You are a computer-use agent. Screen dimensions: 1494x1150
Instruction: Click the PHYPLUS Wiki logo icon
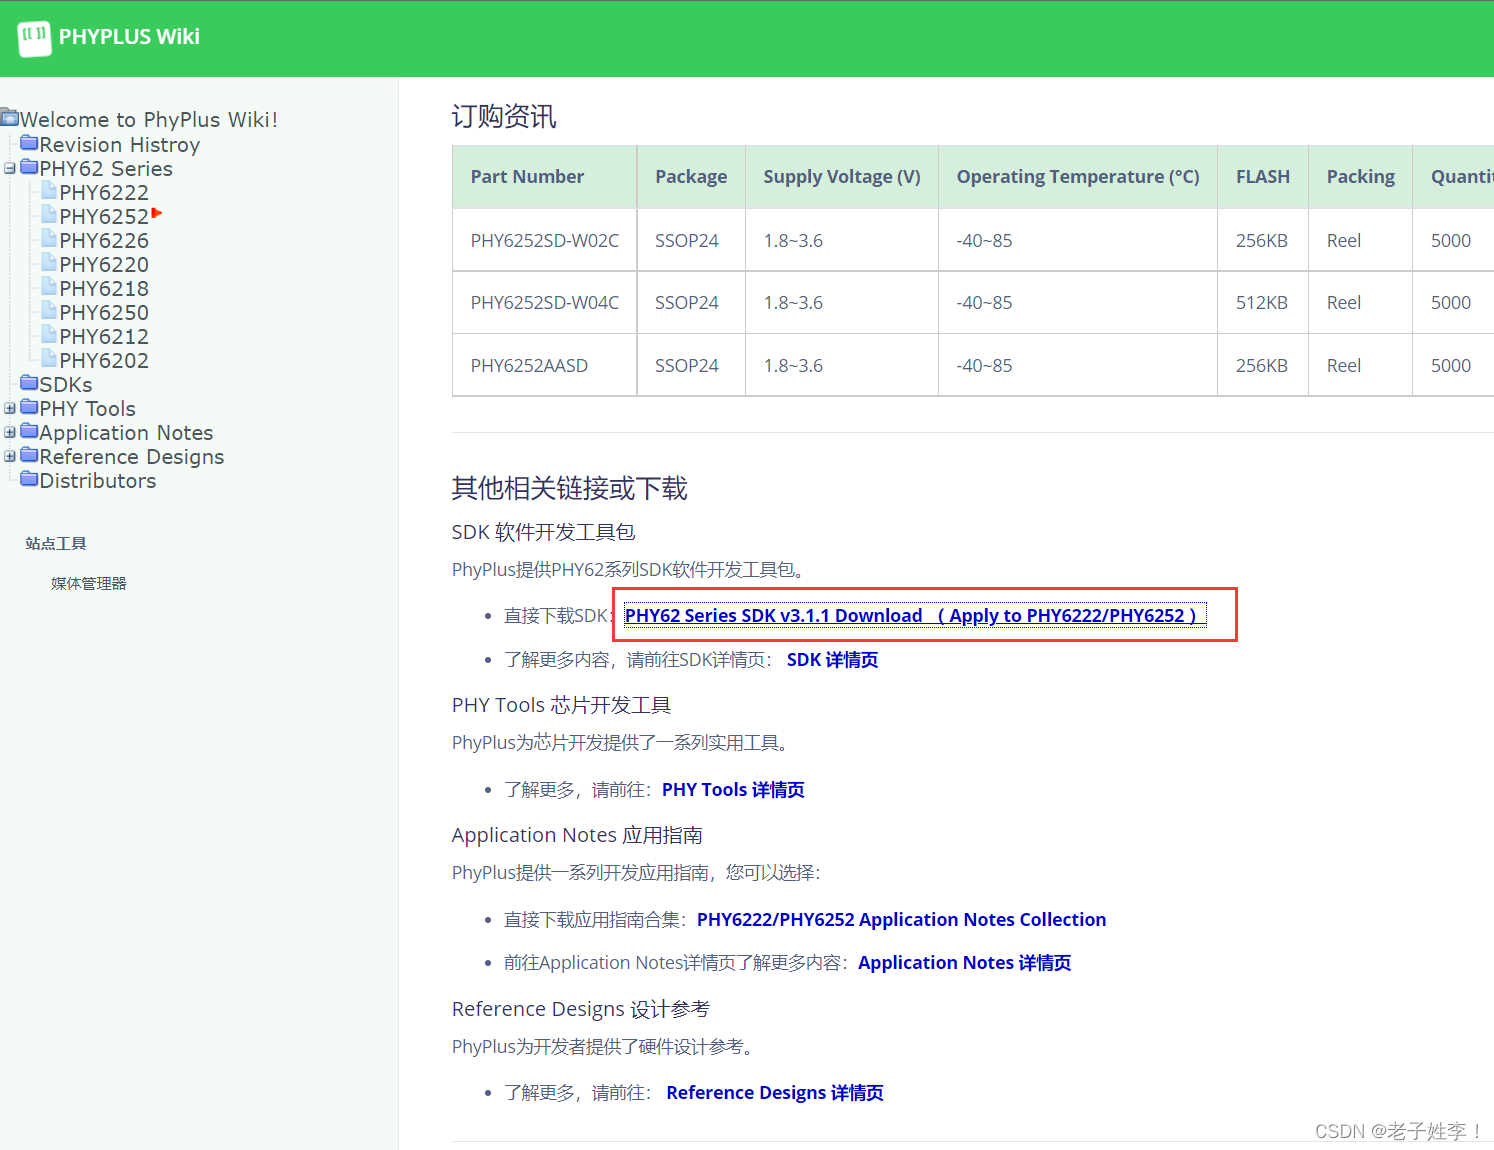pos(34,38)
